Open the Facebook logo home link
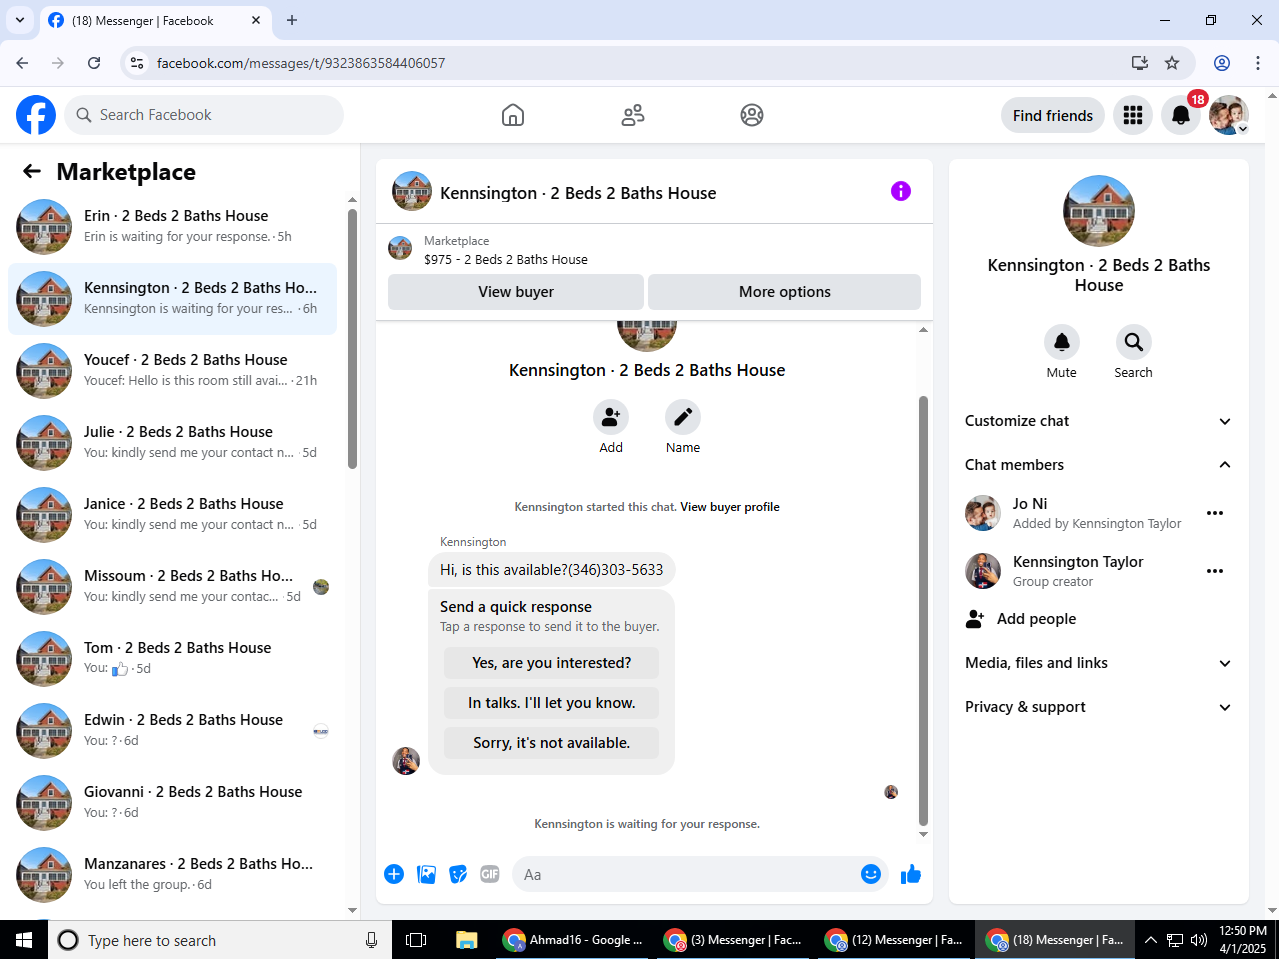This screenshot has width=1279, height=959. 36,115
